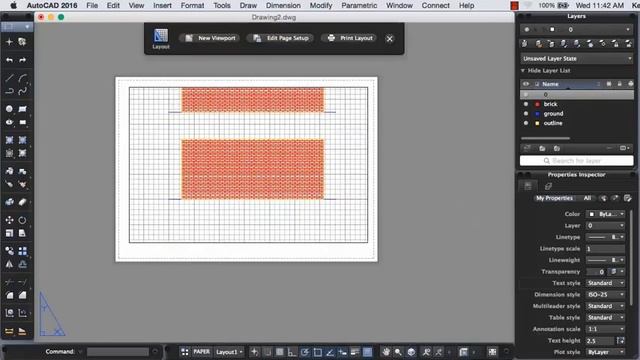Select the Move tool with four arrows
Viewport: 640px width, 360px height.
pyautogui.click(x=9, y=220)
